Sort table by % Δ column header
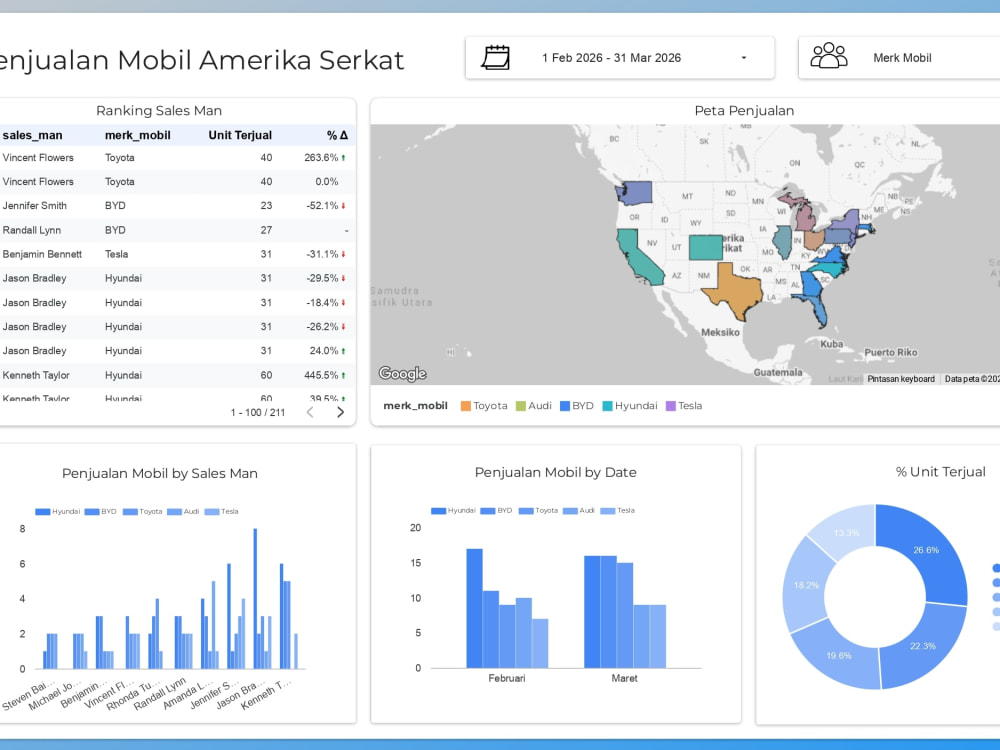Image resolution: width=1000 pixels, height=750 pixels. [337, 135]
